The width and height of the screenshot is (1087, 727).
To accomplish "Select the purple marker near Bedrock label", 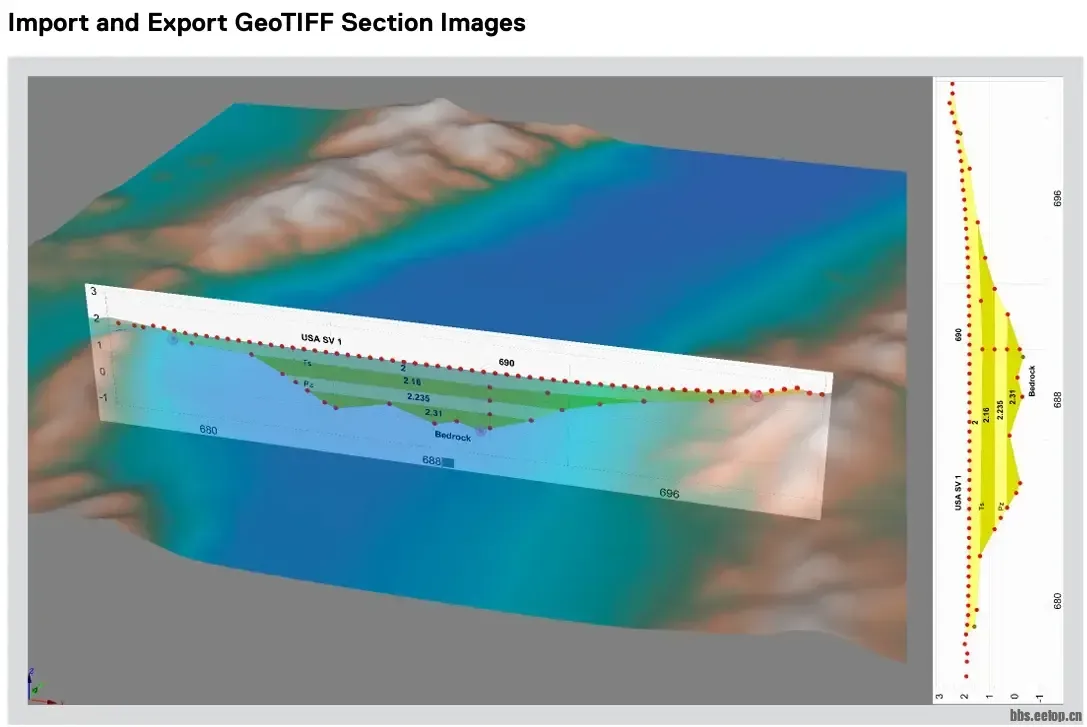I will tap(481, 432).
